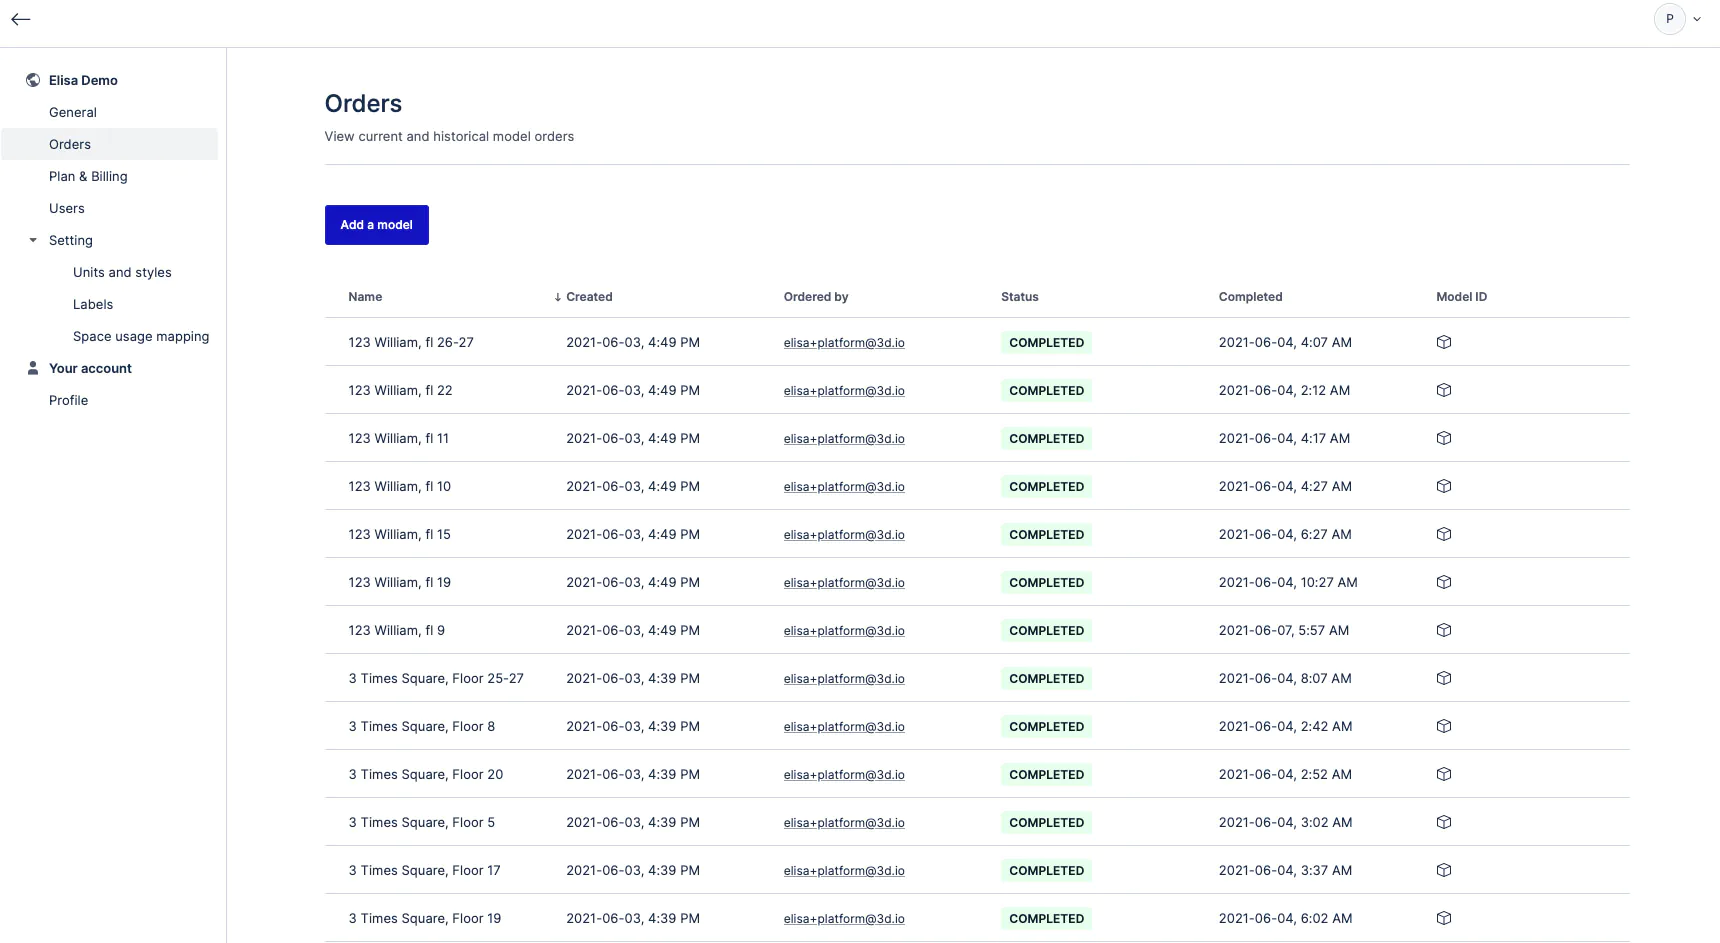Open model cube icon for 123 William, fl 19

pos(1443,582)
